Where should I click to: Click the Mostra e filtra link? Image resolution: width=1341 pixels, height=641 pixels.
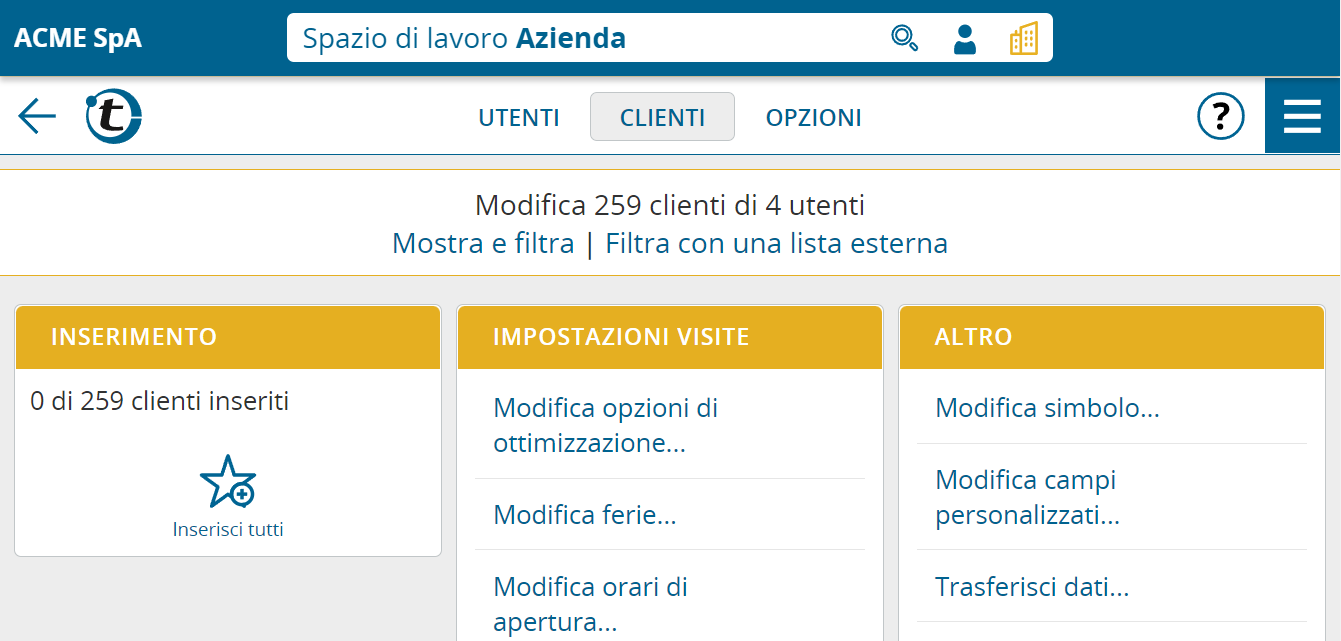click(x=483, y=243)
